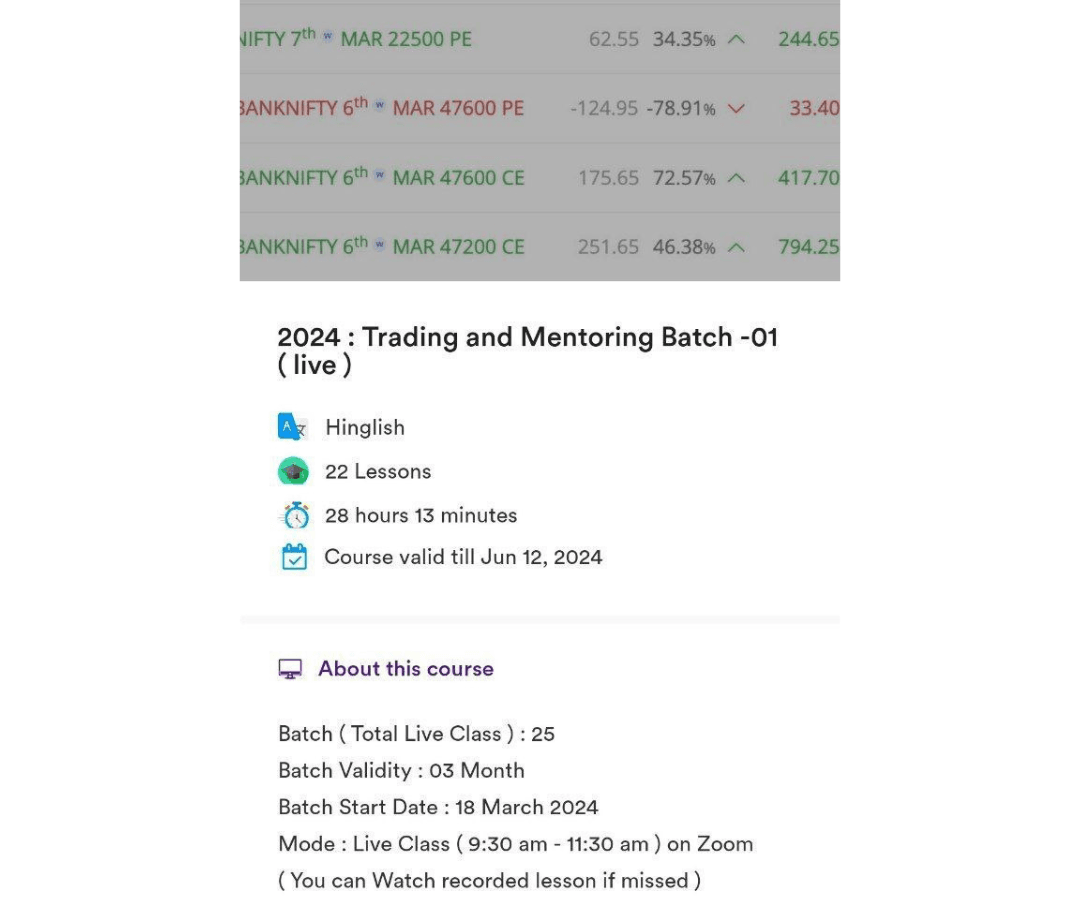This screenshot has width=1080, height=900.
Task: Expand the BANKNIFTY 47600 PE down chevron
Action: [737, 108]
